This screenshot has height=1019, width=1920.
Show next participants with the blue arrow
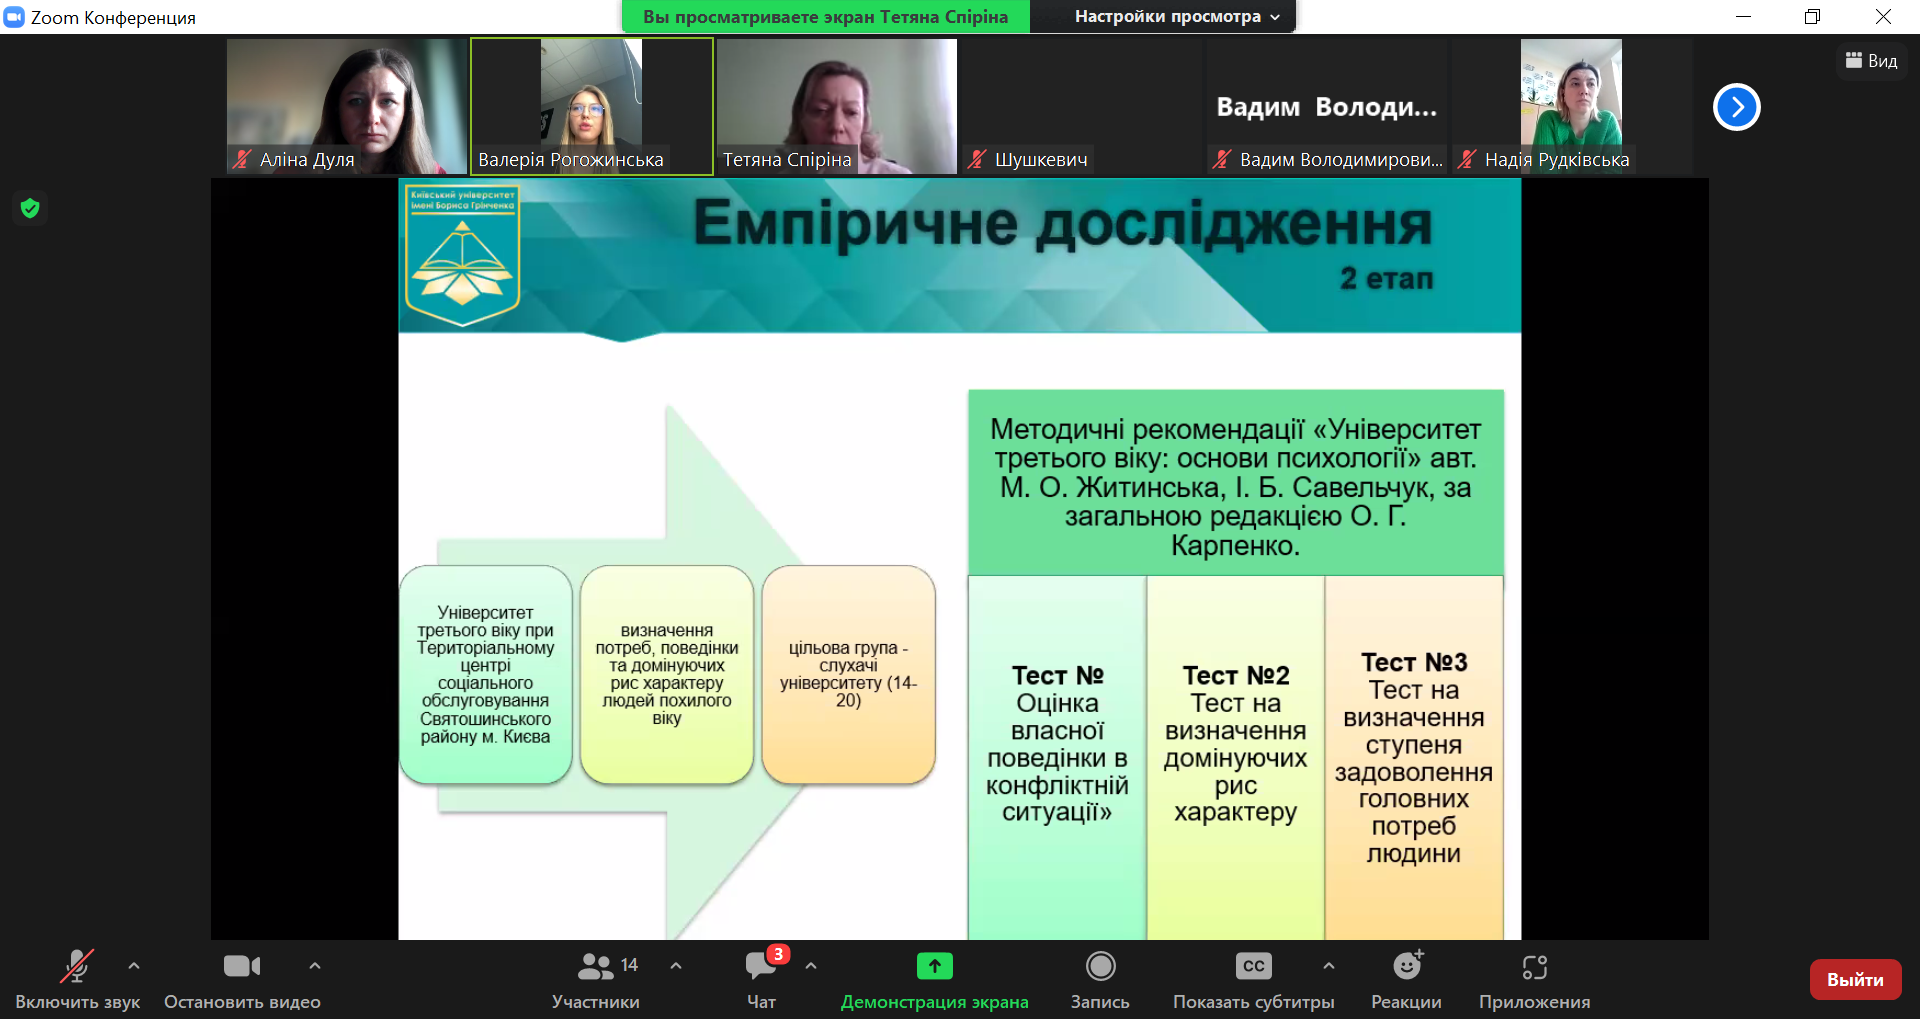[1737, 107]
